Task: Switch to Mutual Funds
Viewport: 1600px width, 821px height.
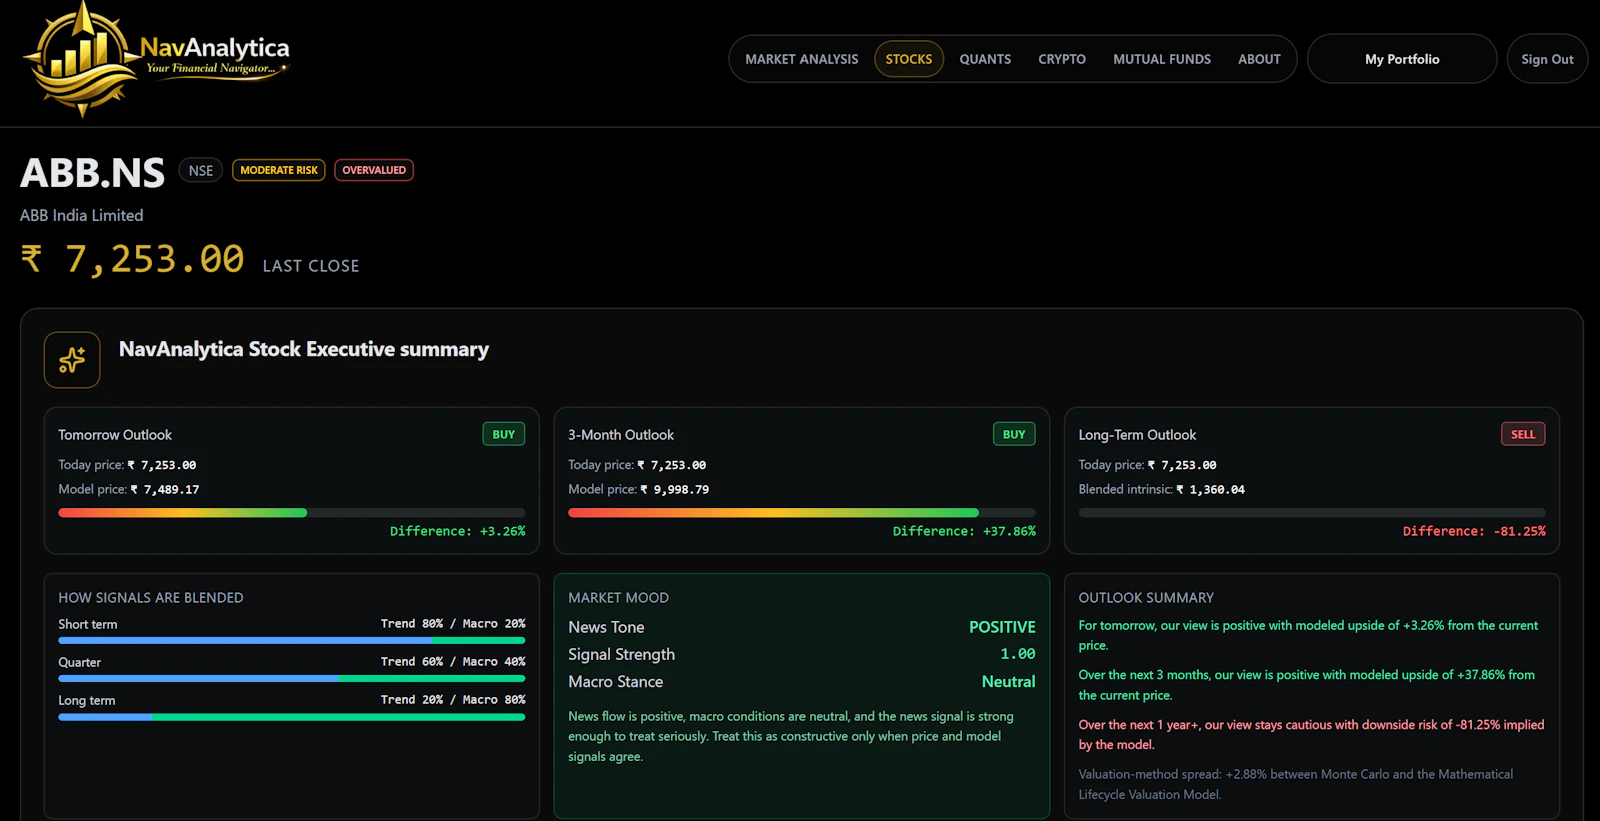Action: point(1162,59)
